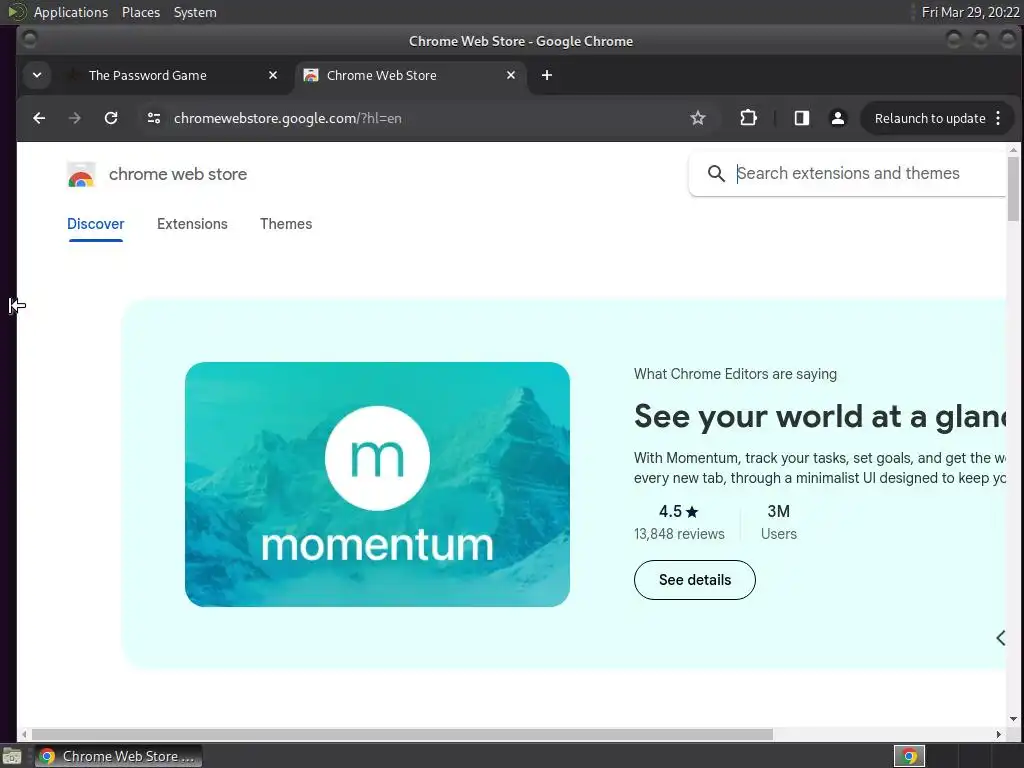Click carousel previous chevron arrow
Viewport: 1024px width, 768px height.
pos(1000,638)
